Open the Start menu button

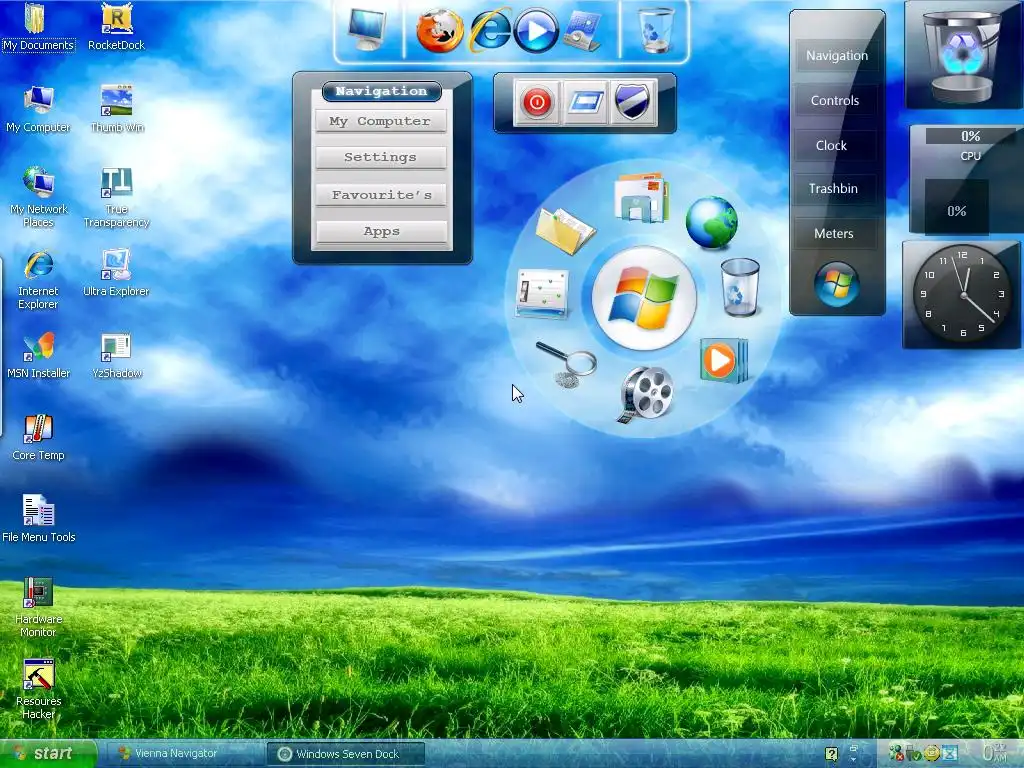(x=46, y=754)
